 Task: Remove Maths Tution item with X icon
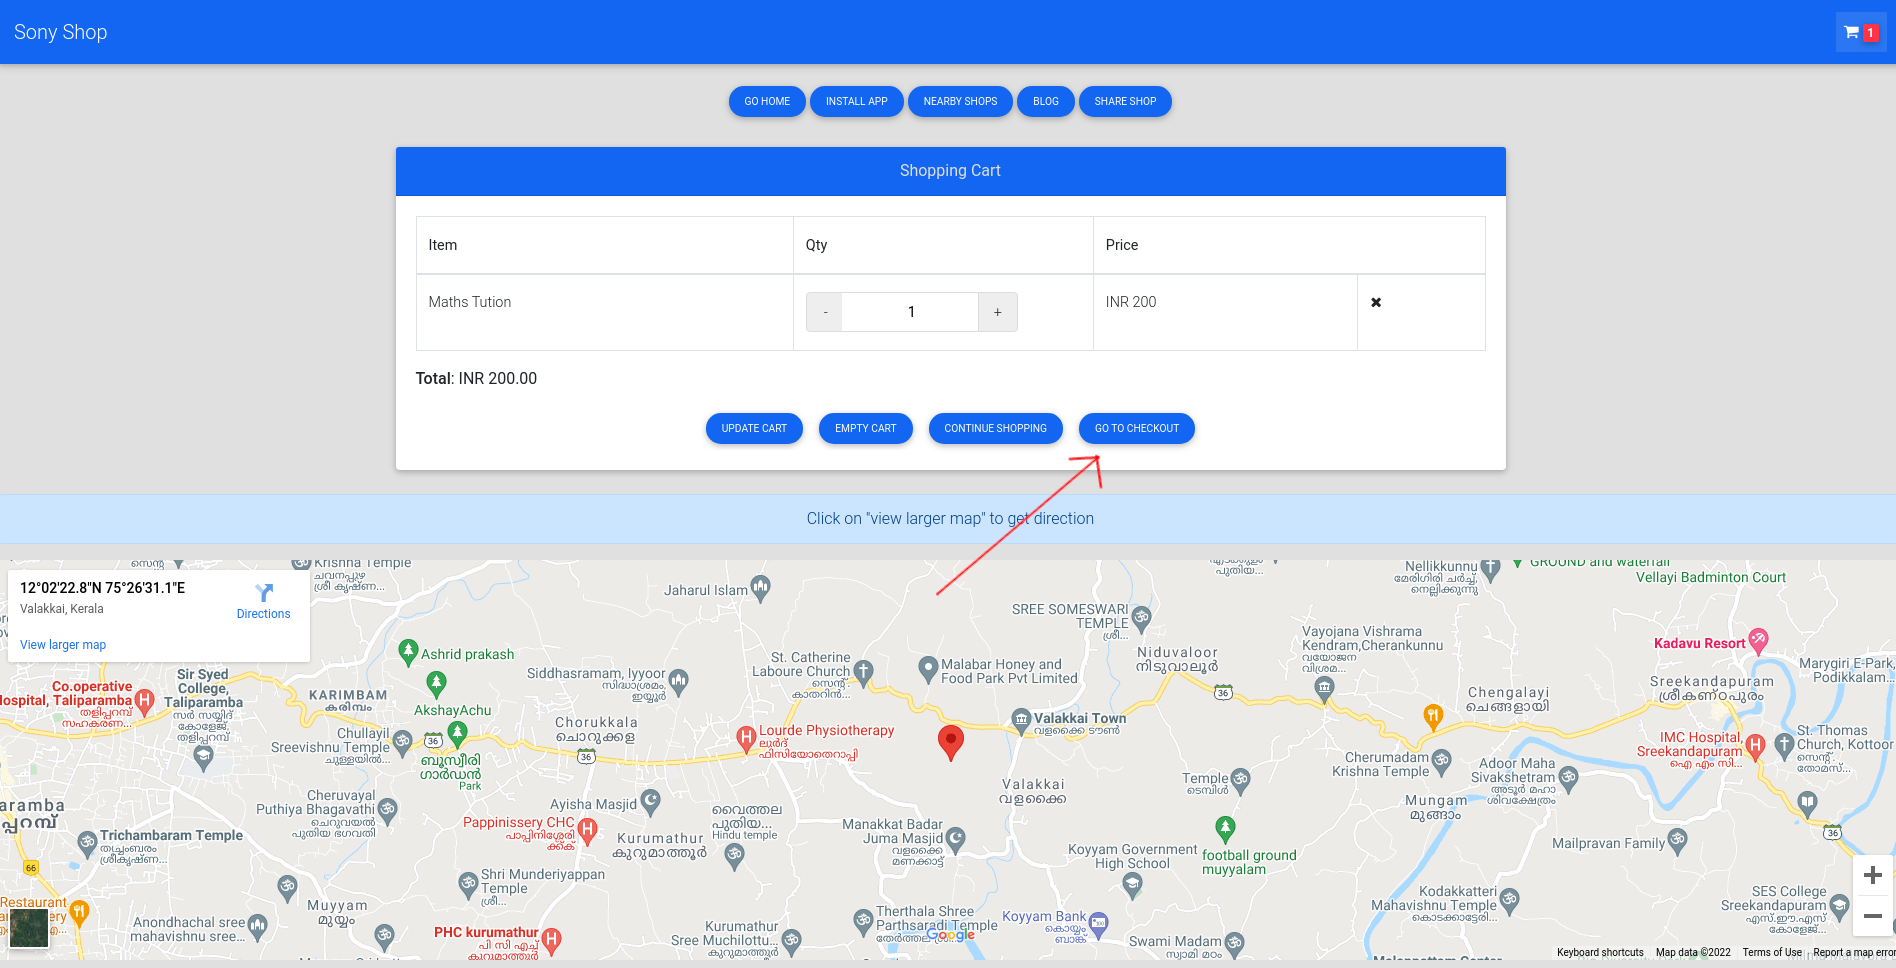click(1376, 302)
